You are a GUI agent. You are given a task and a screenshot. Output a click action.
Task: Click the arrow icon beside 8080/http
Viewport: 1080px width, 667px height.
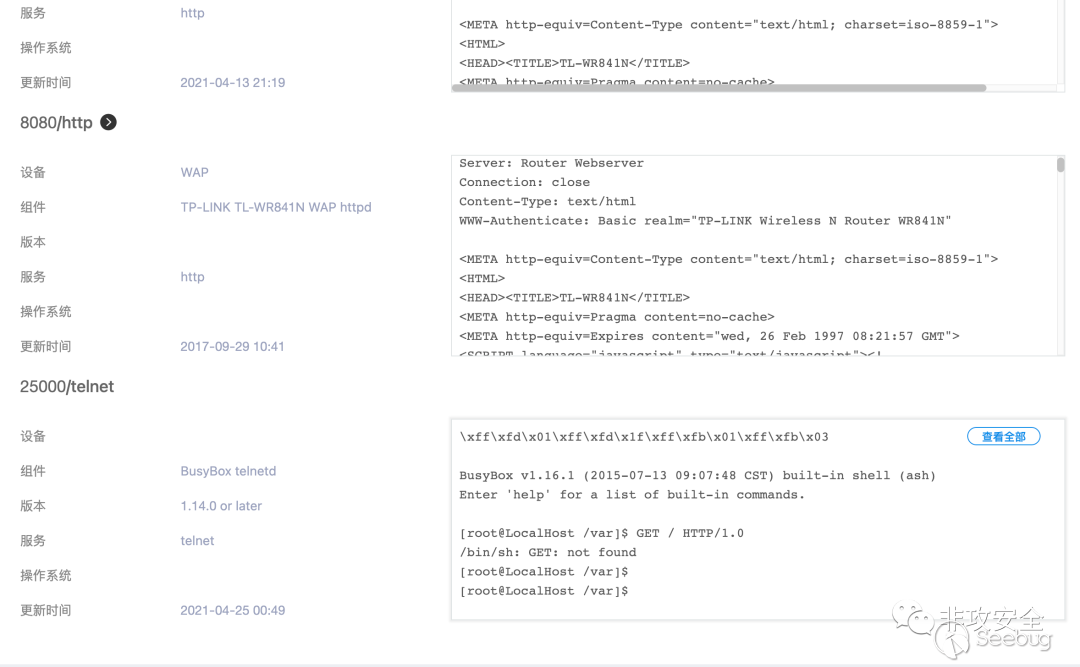(x=108, y=122)
